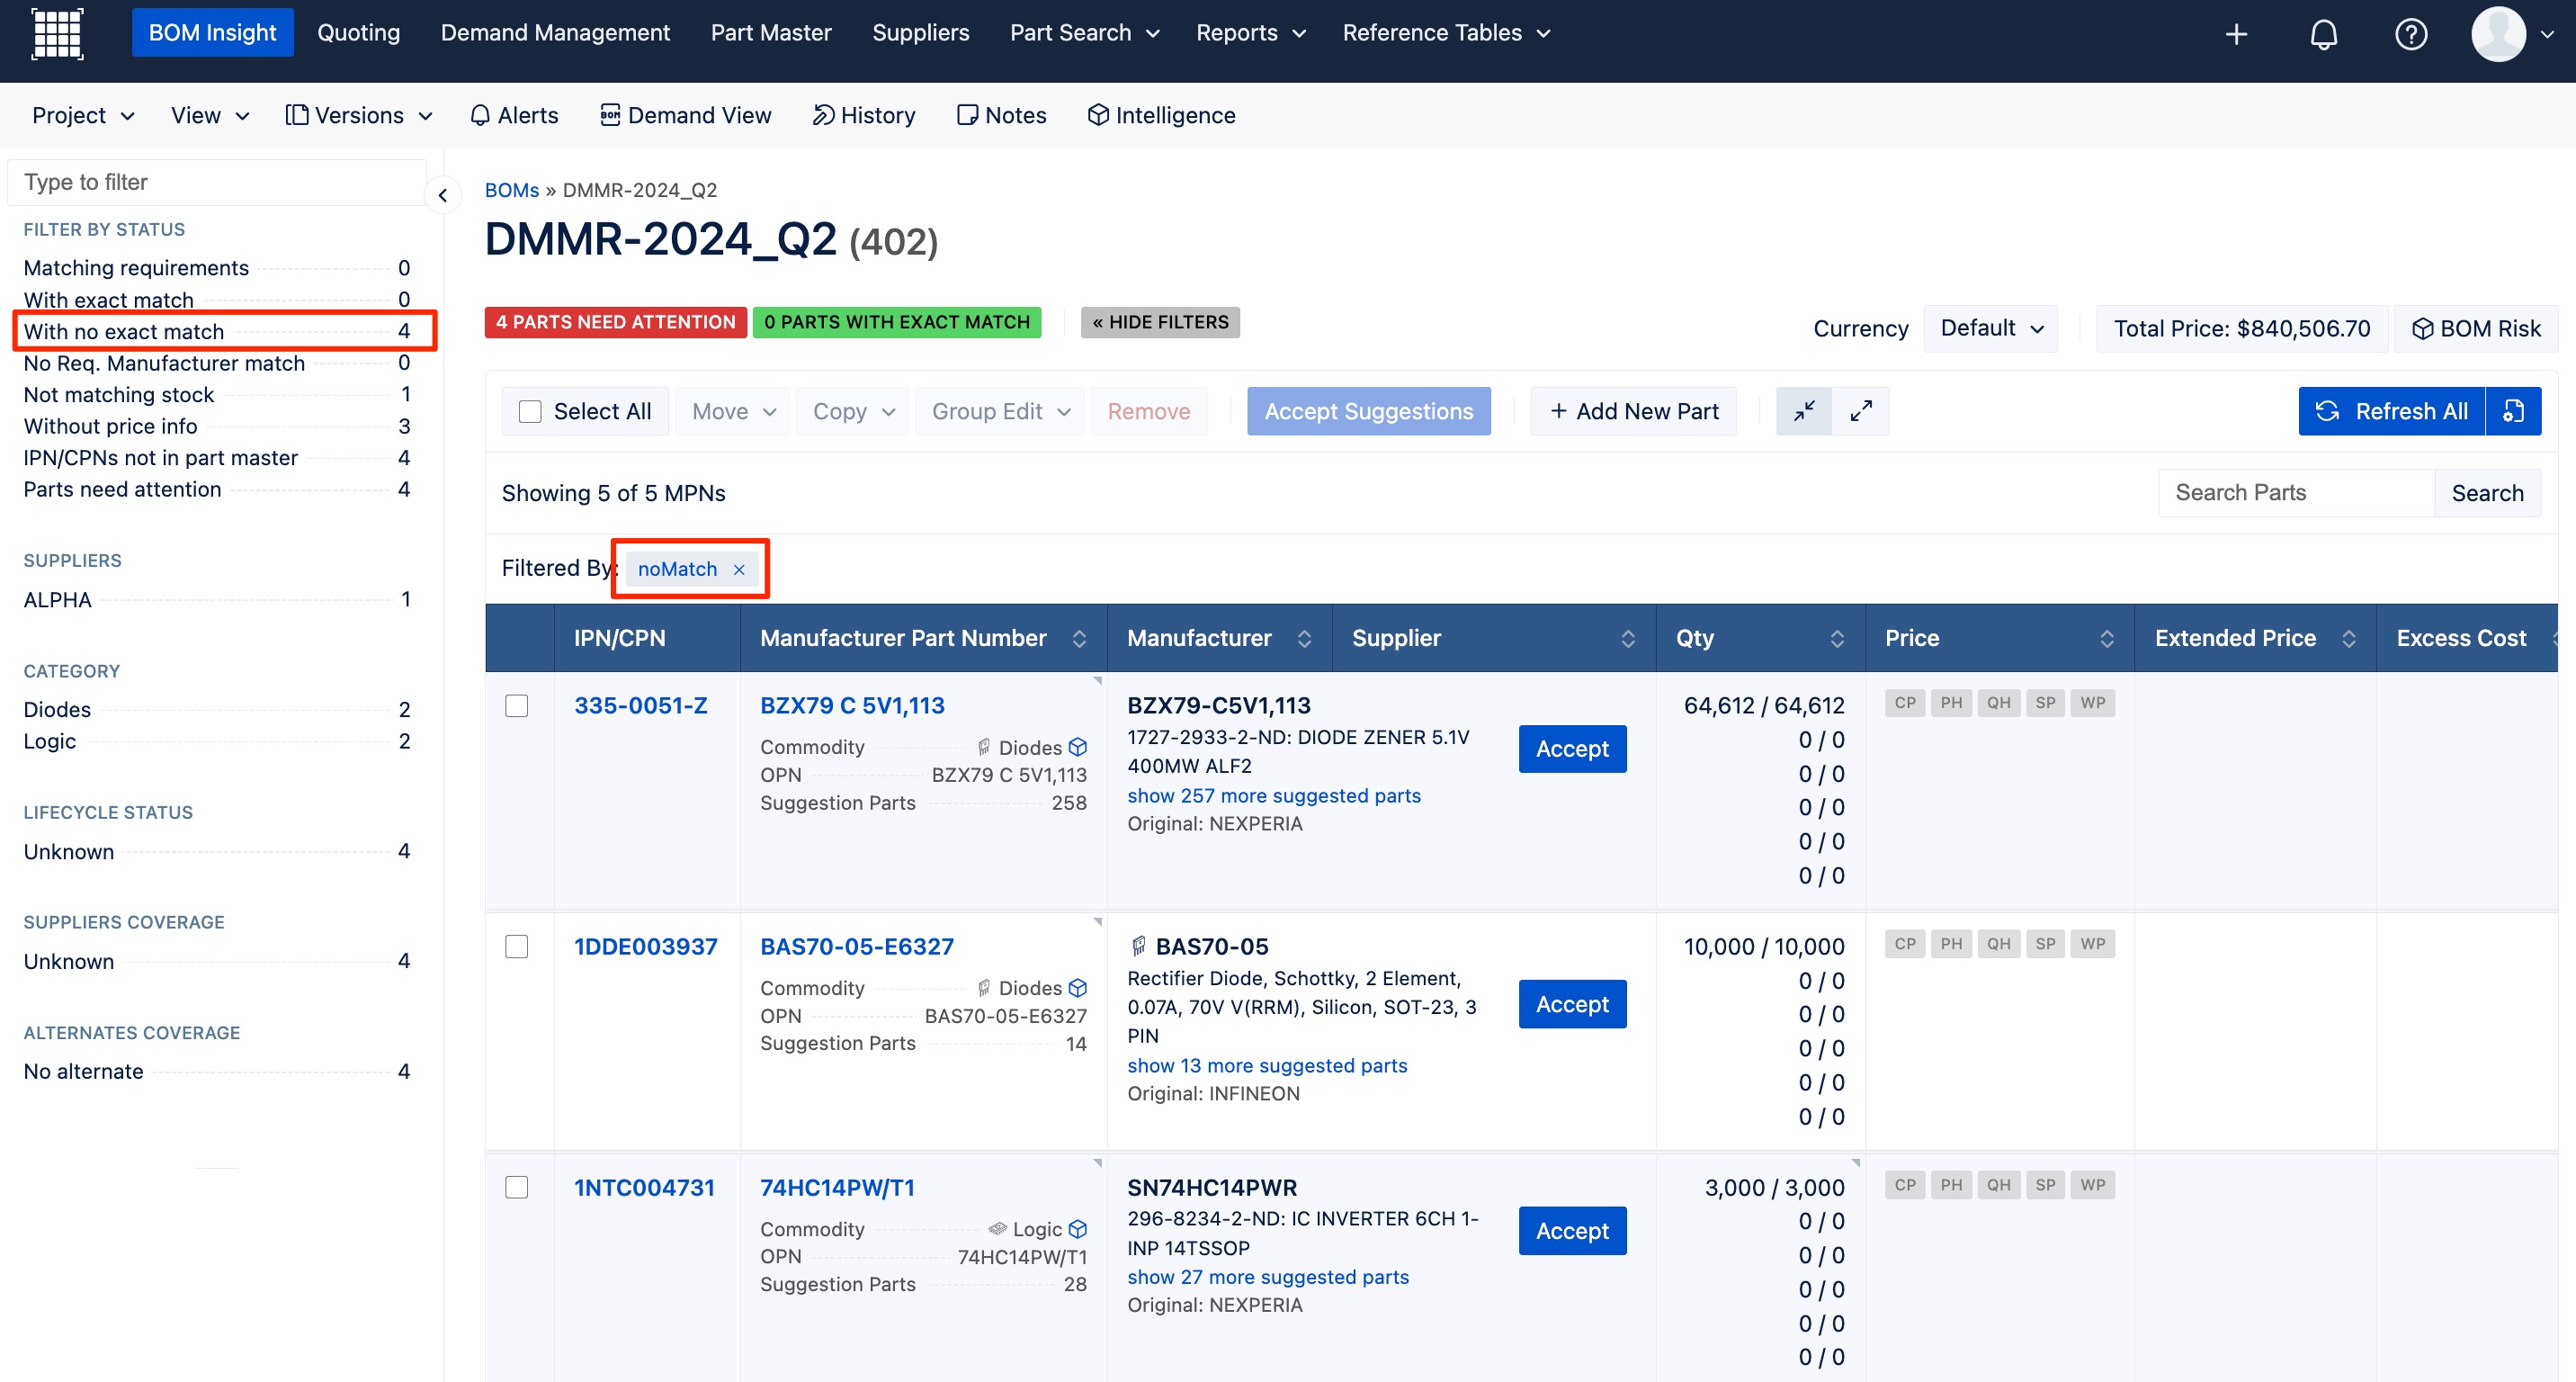Click the Type to filter field

click(217, 182)
